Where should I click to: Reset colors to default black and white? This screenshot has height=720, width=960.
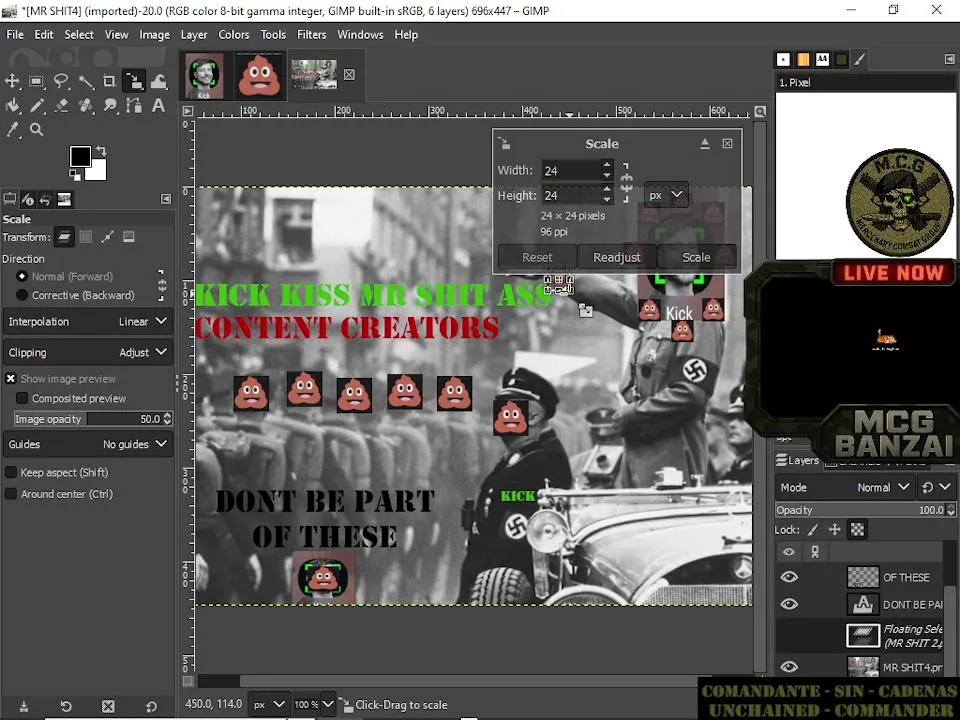coord(74,176)
